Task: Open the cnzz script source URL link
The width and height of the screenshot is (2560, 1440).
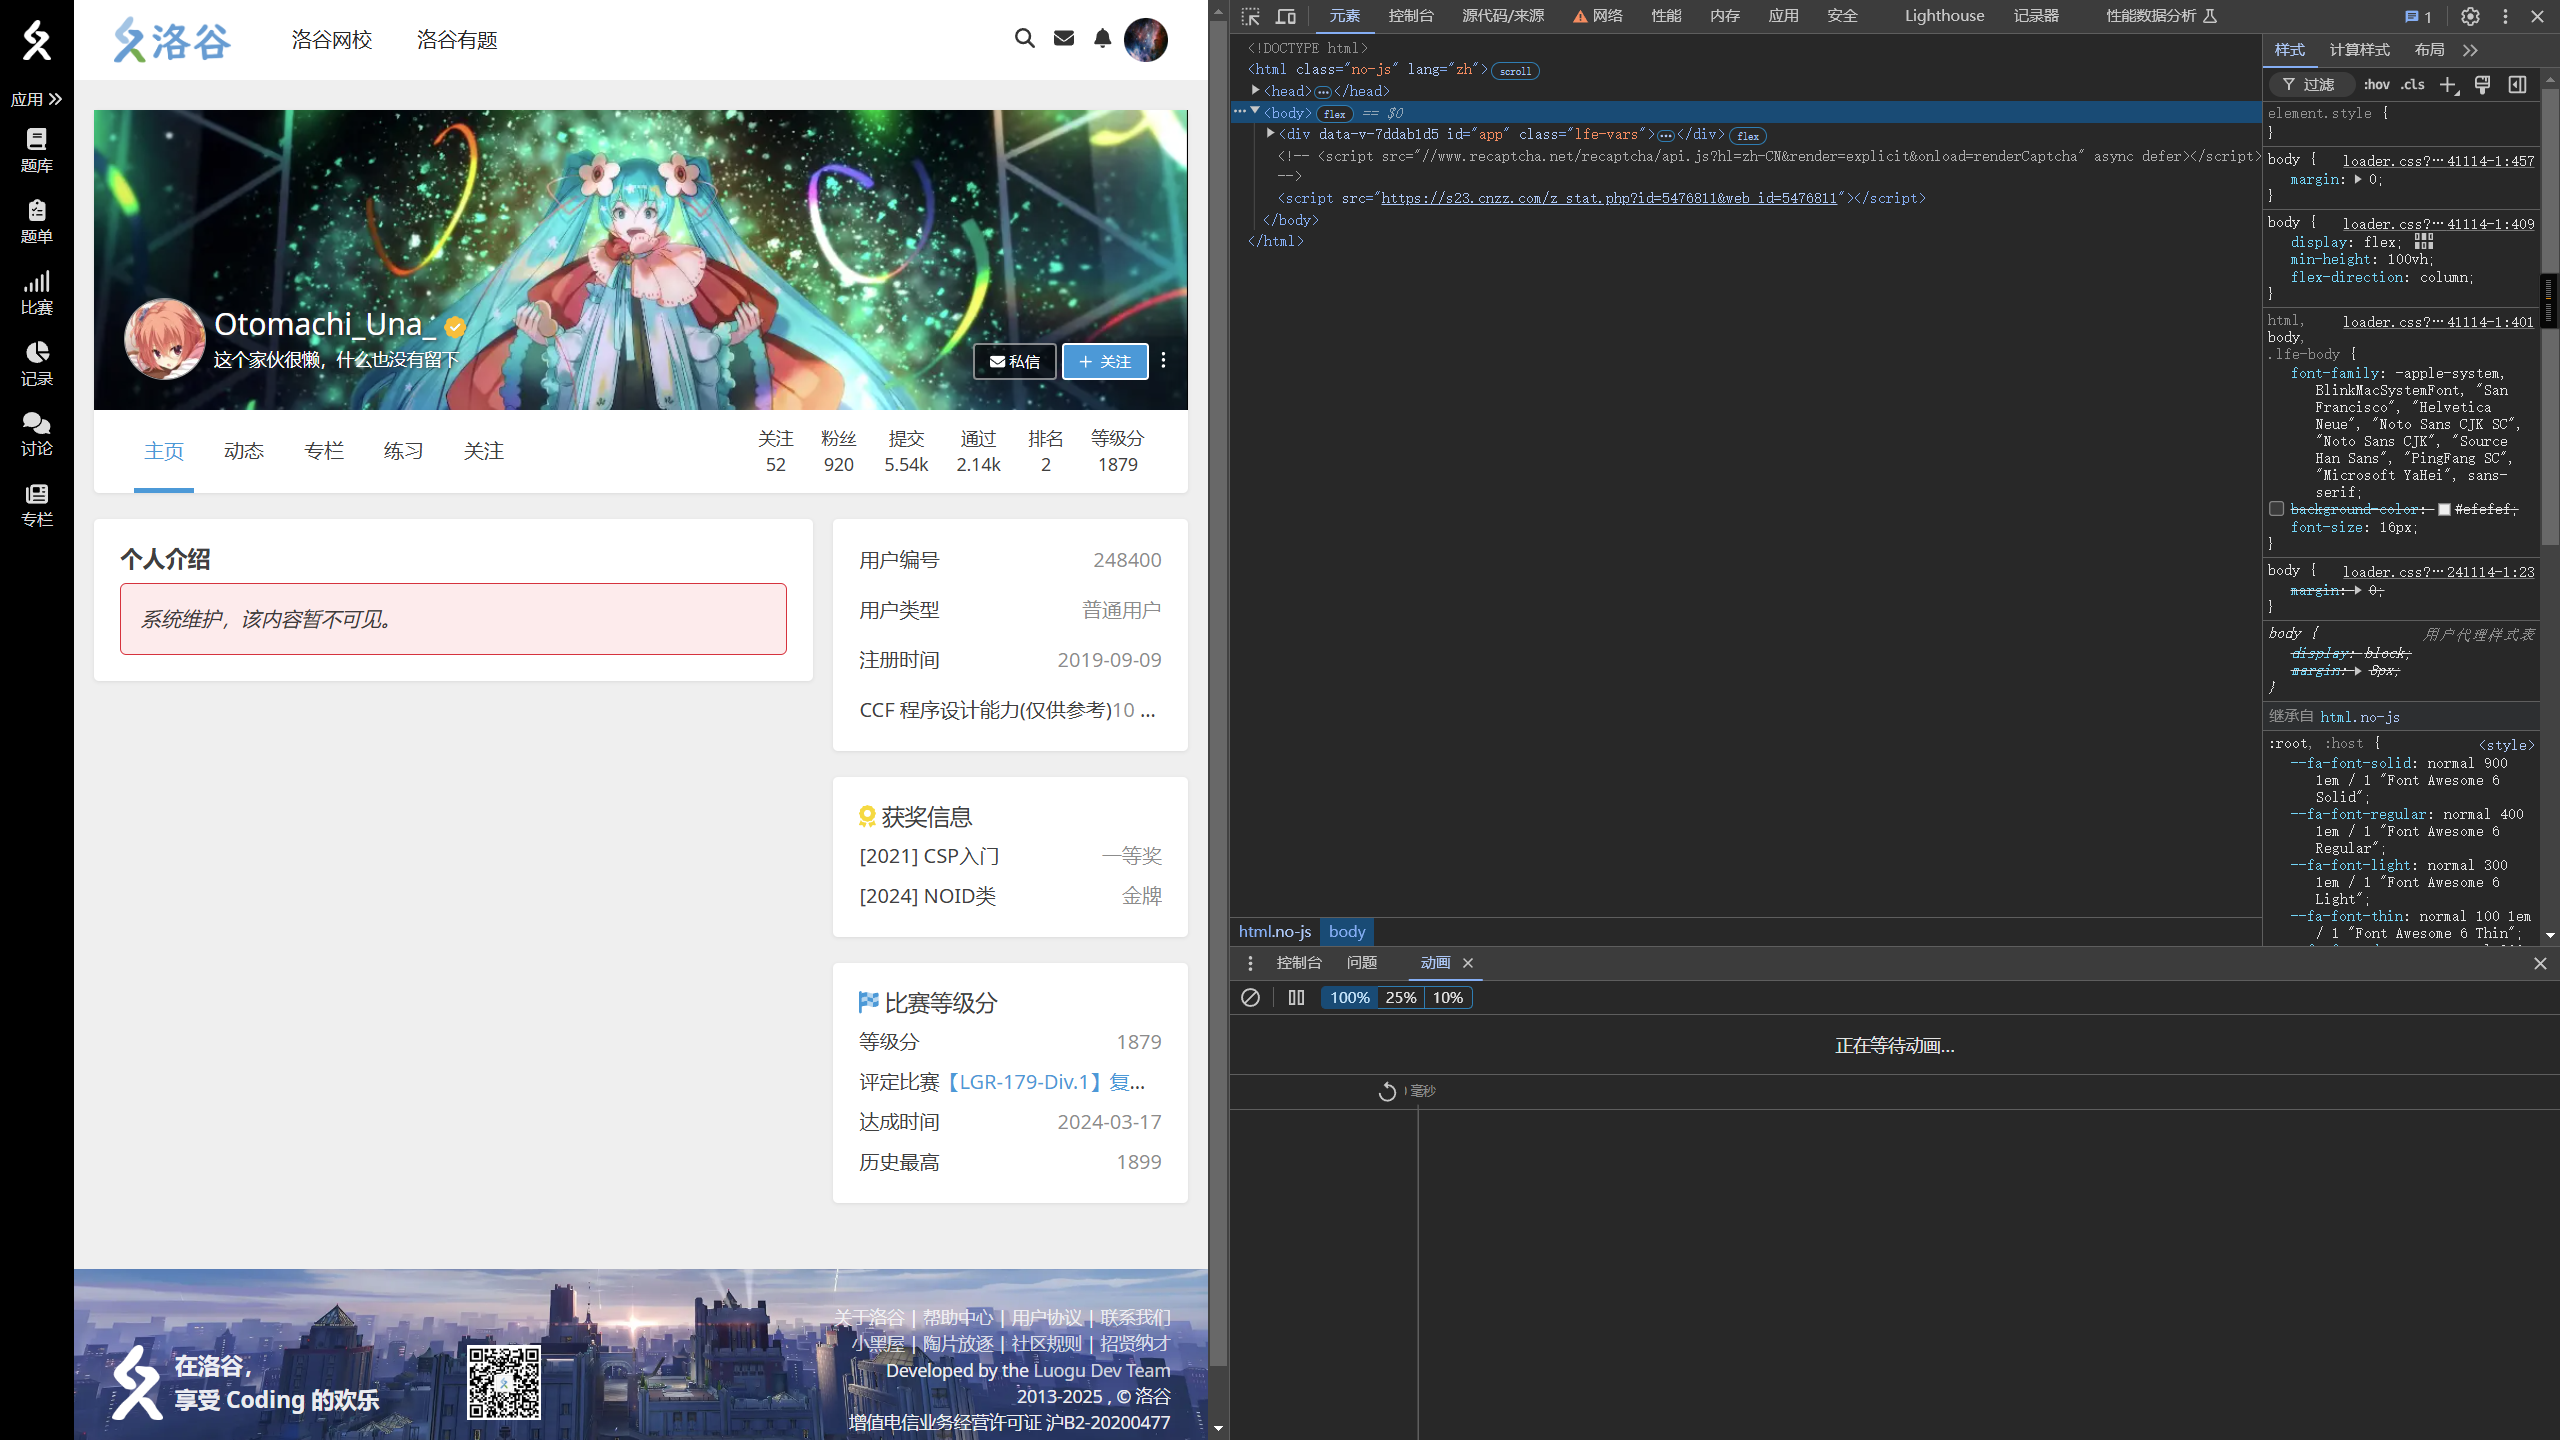Action: 1609,198
